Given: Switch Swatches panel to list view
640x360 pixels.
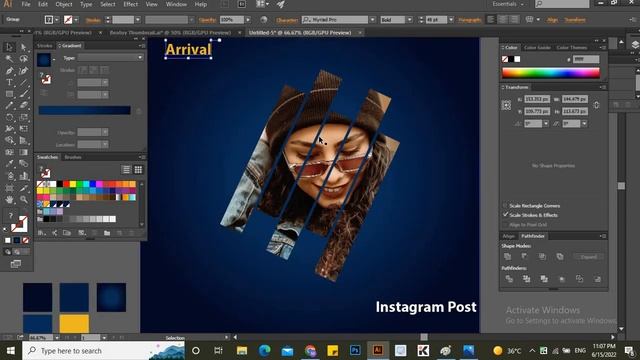Looking at the screenshot, I should point(126,169).
